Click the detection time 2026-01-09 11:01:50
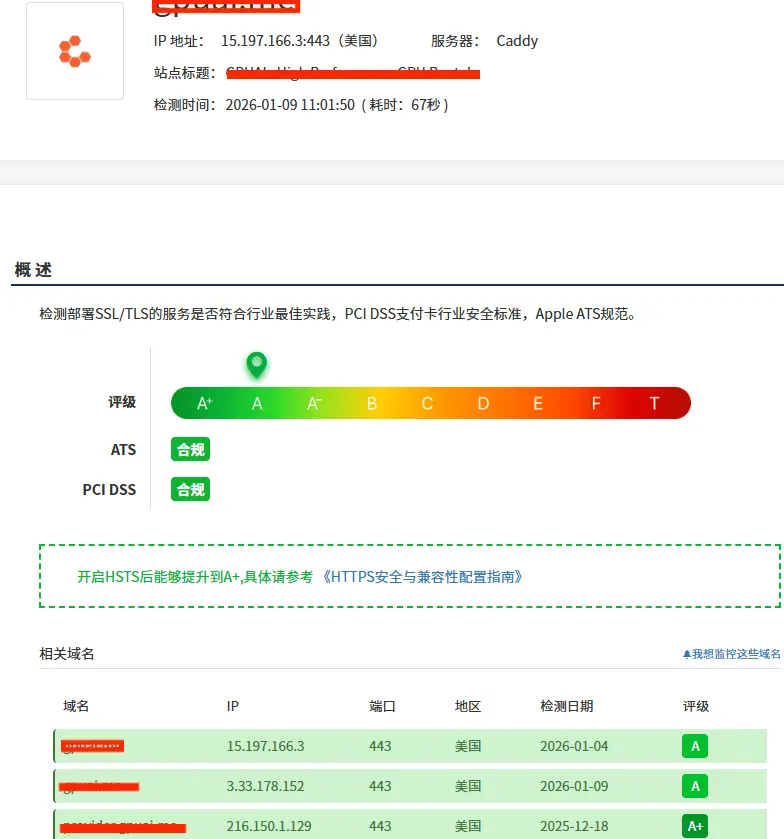The height and width of the screenshot is (839, 784). (x=290, y=105)
